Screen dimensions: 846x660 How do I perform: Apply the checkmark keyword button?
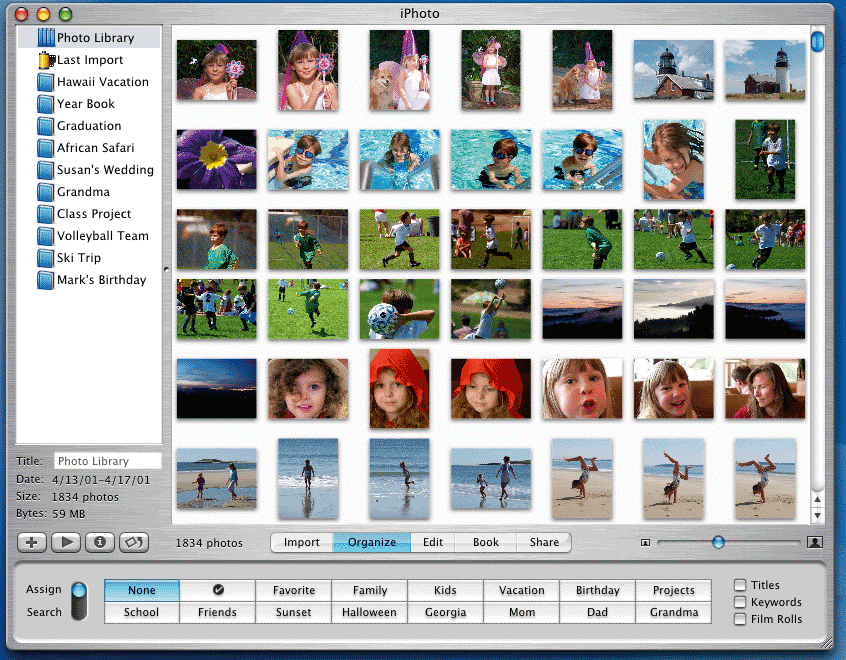[x=218, y=590]
